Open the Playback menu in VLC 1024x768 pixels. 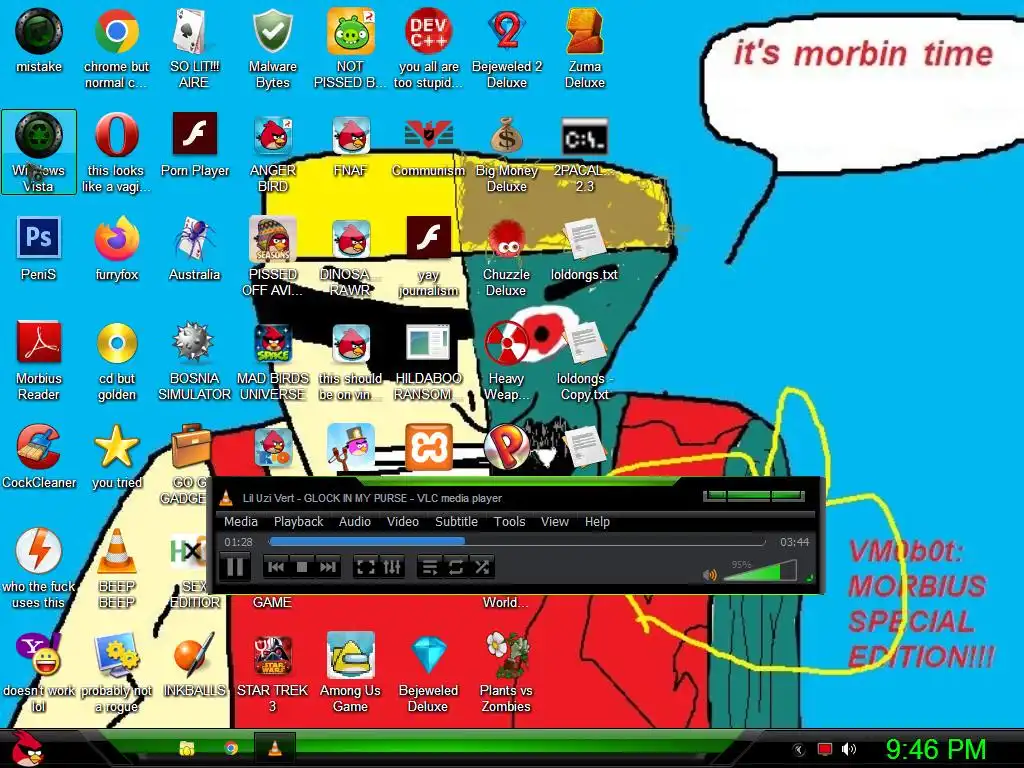(298, 521)
